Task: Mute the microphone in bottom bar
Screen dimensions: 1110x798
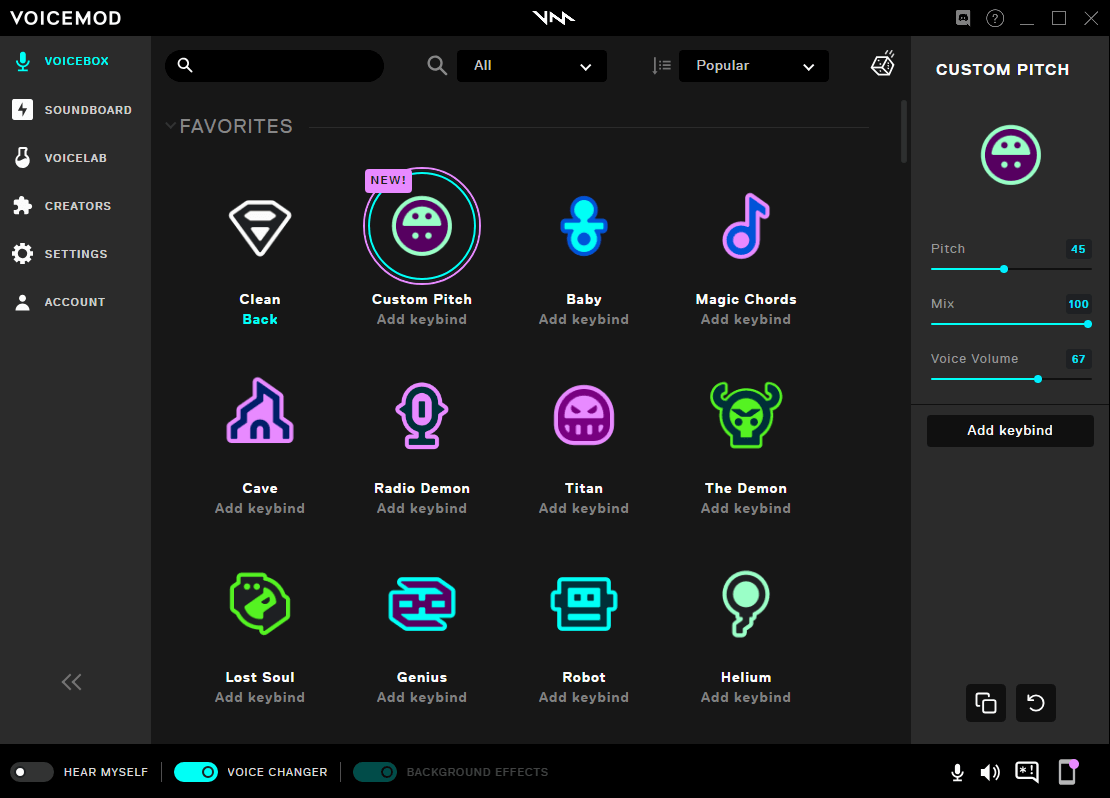Action: (957, 772)
